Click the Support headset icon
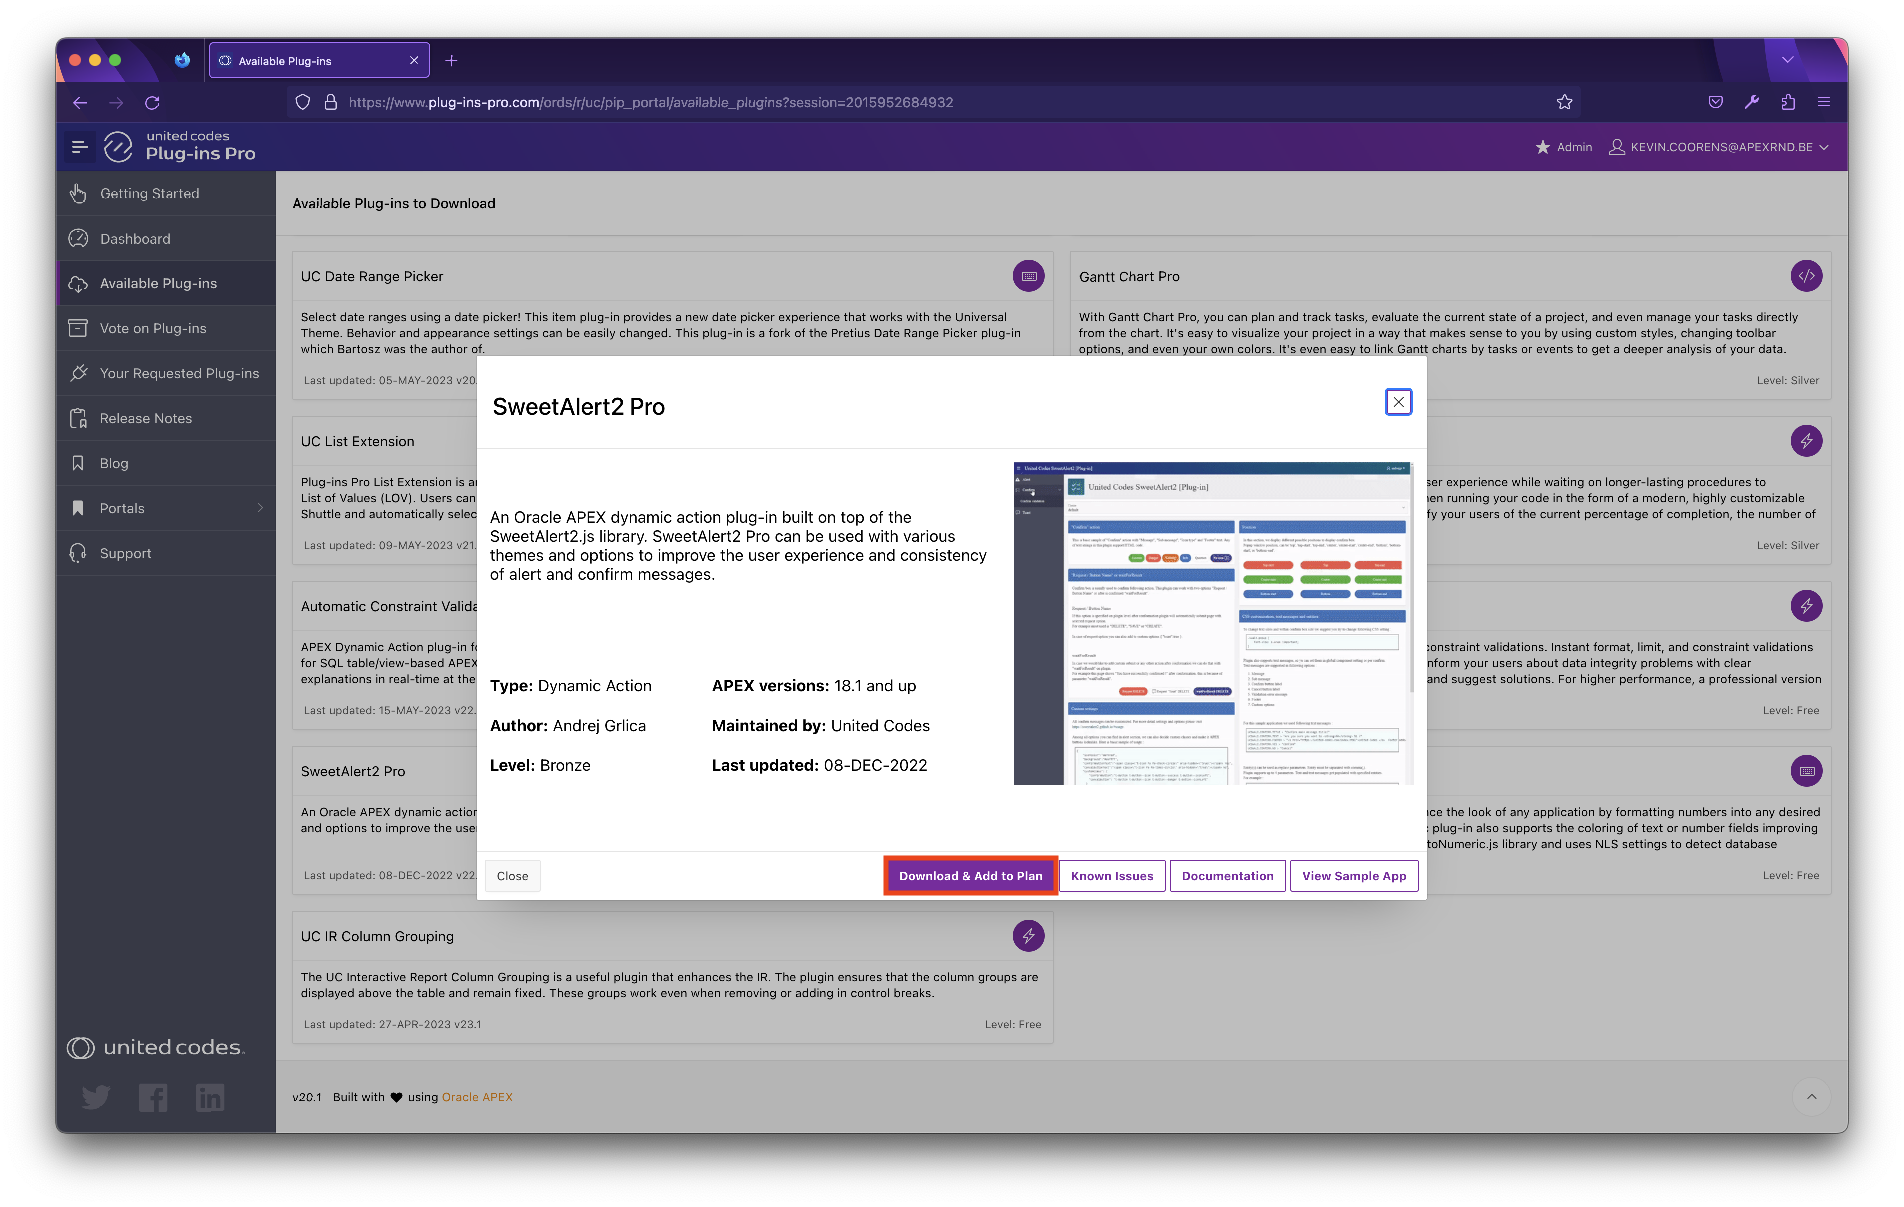This screenshot has height=1207, width=1904. point(78,553)
